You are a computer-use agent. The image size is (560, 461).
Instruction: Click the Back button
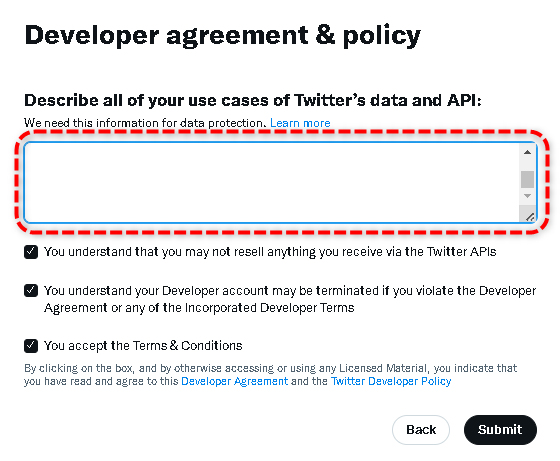point(421,430)
